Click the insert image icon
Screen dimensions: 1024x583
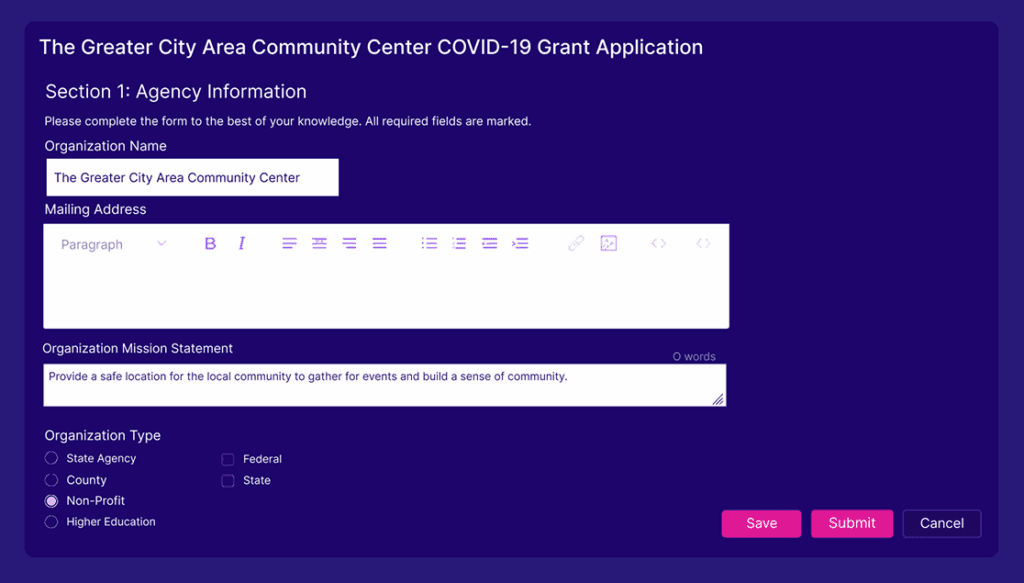(x=608, y=244)
